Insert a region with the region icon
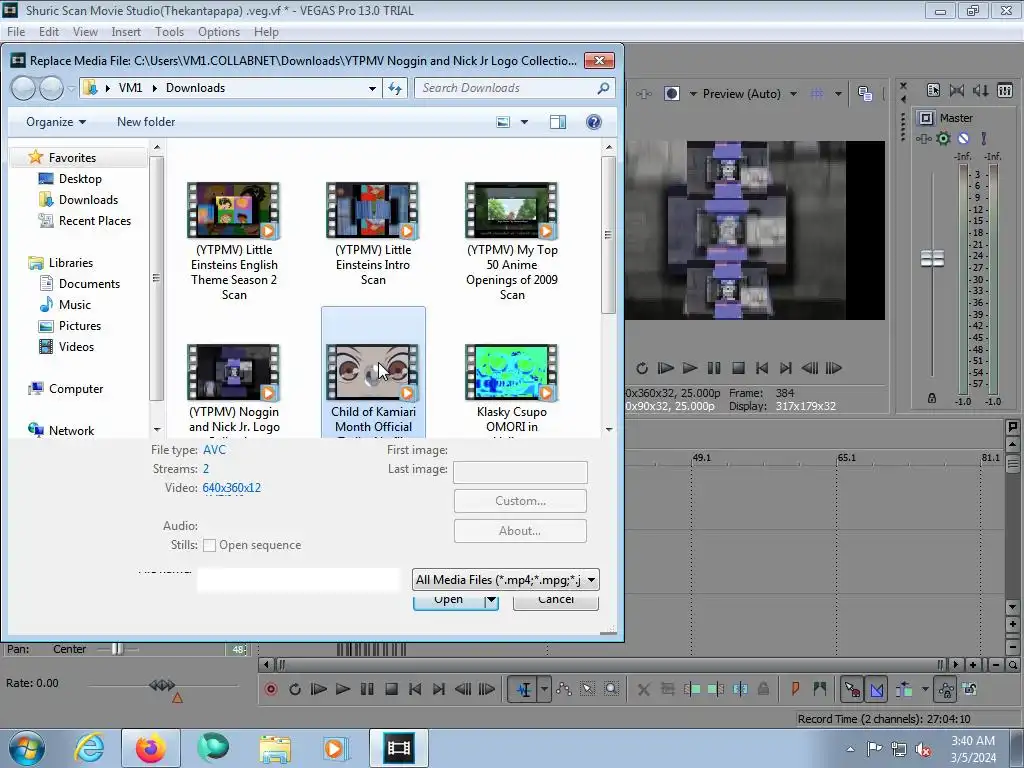1024x768 pixels. (820, 689)
